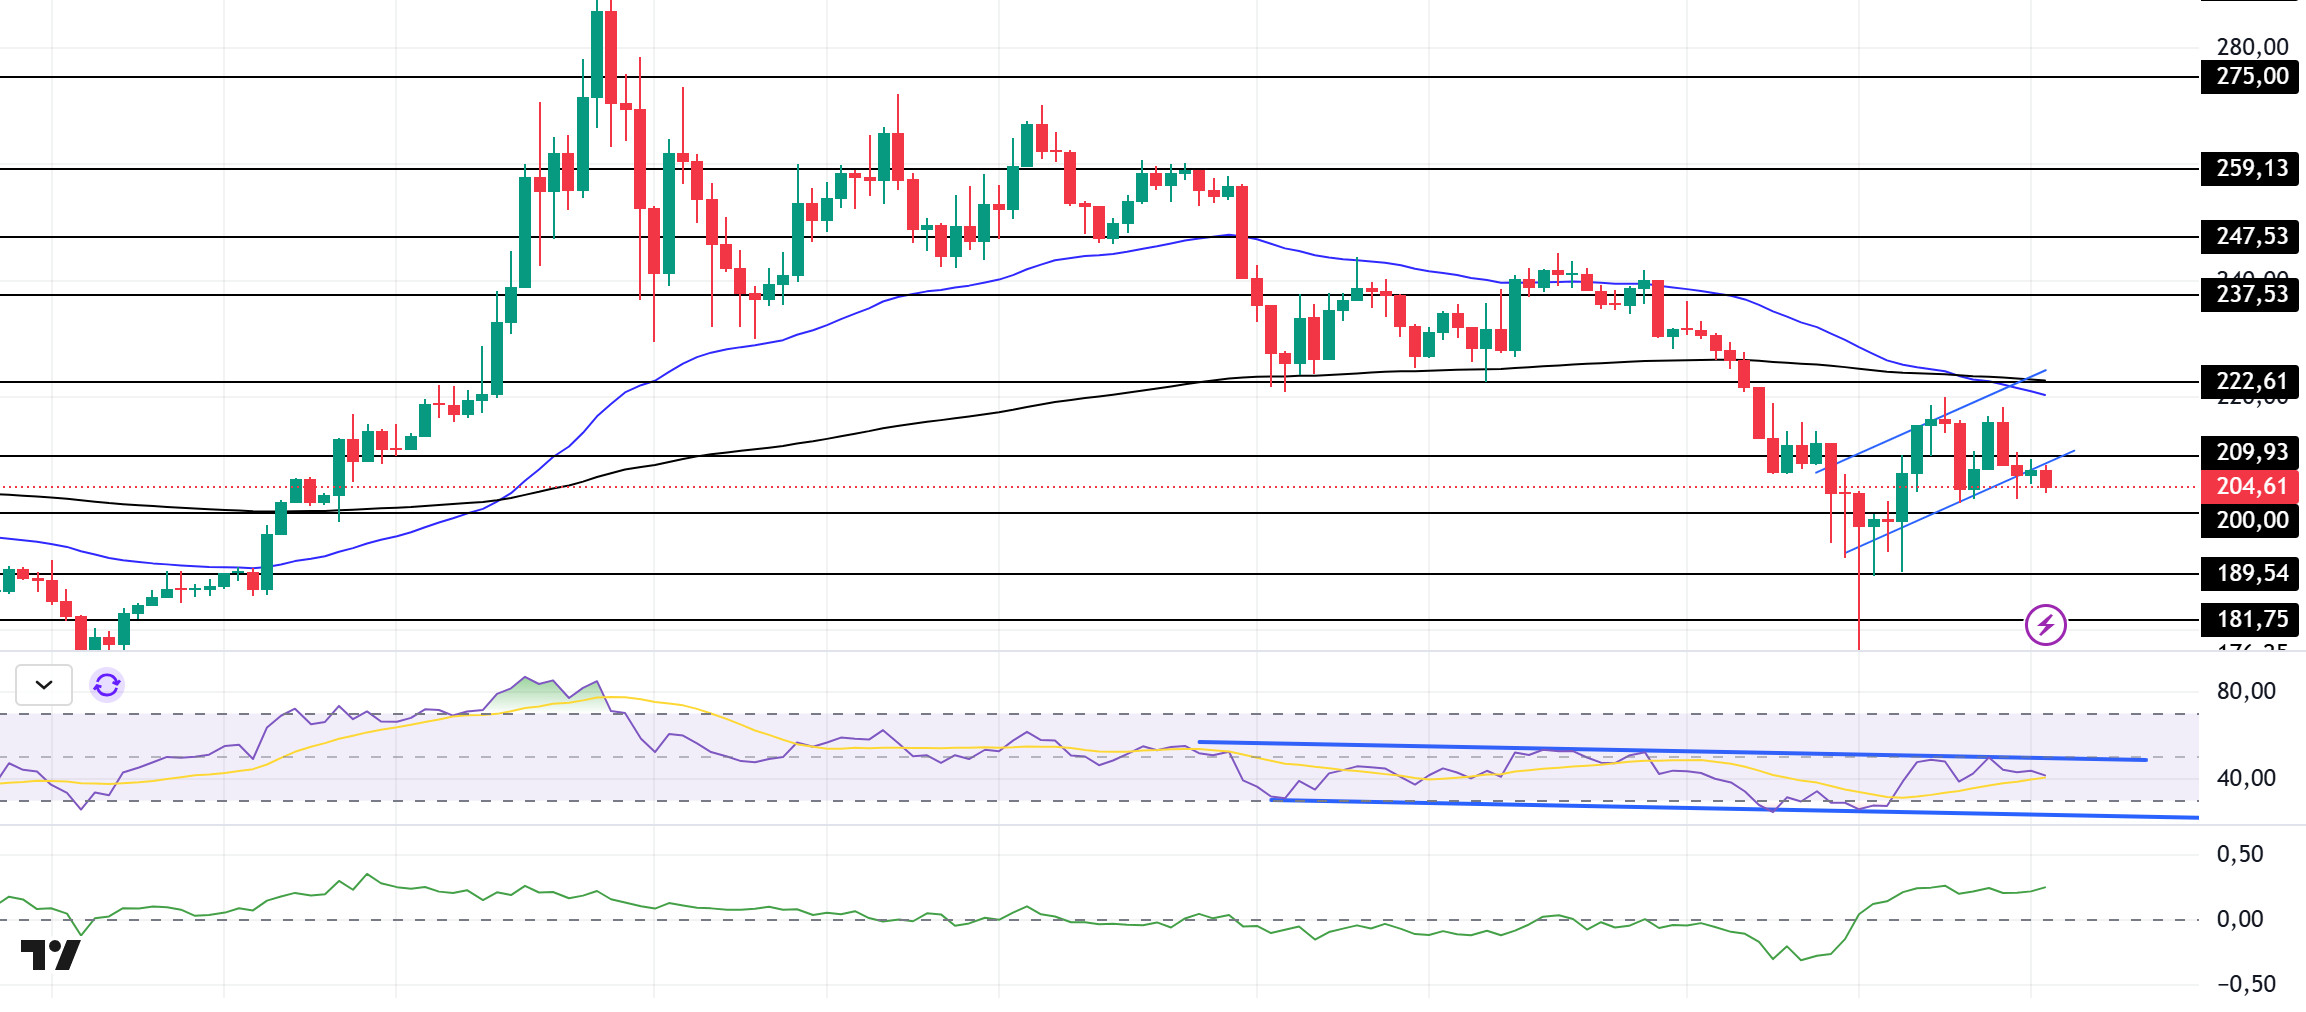Screen dimensions: 2306x1012
Task: Select the 209,93 price level label
Action: click(2250, 452)
